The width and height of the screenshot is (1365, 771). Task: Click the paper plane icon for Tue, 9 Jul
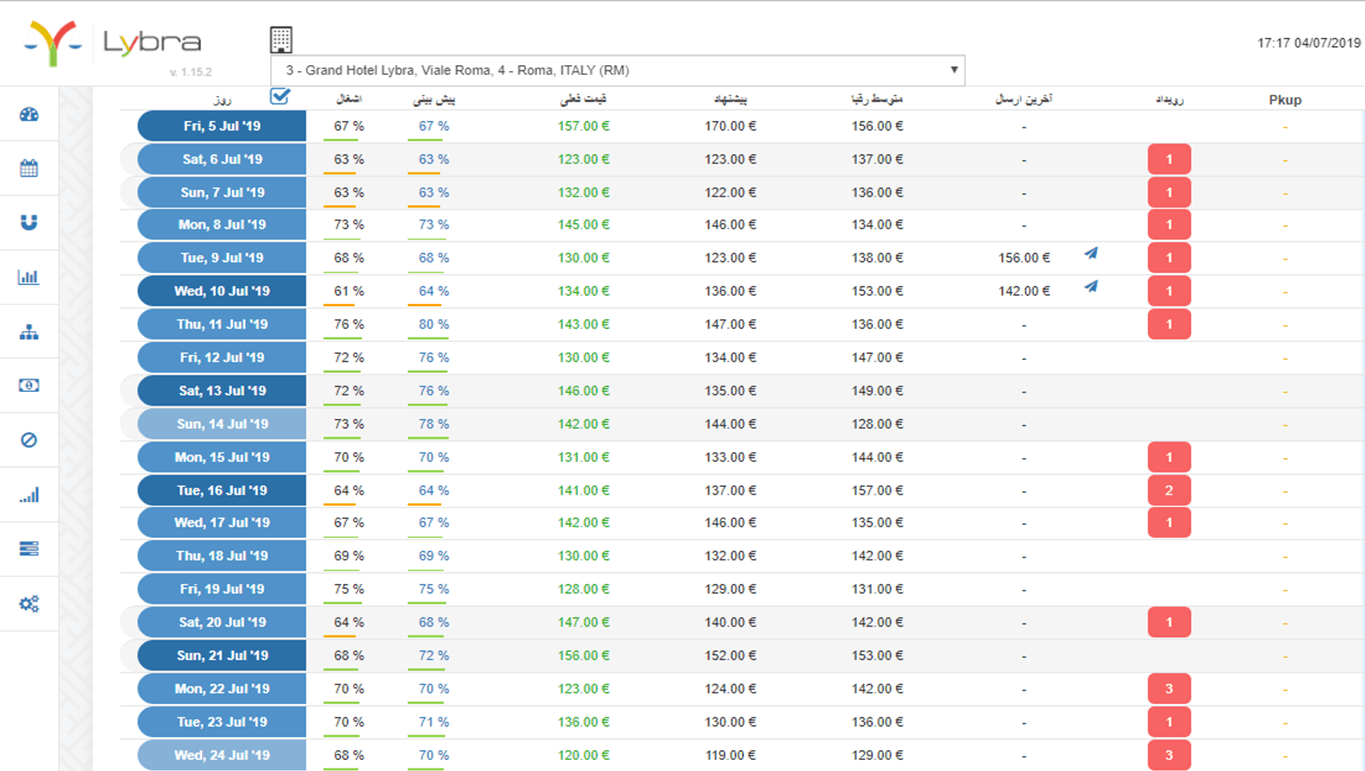click(1091, 254)
